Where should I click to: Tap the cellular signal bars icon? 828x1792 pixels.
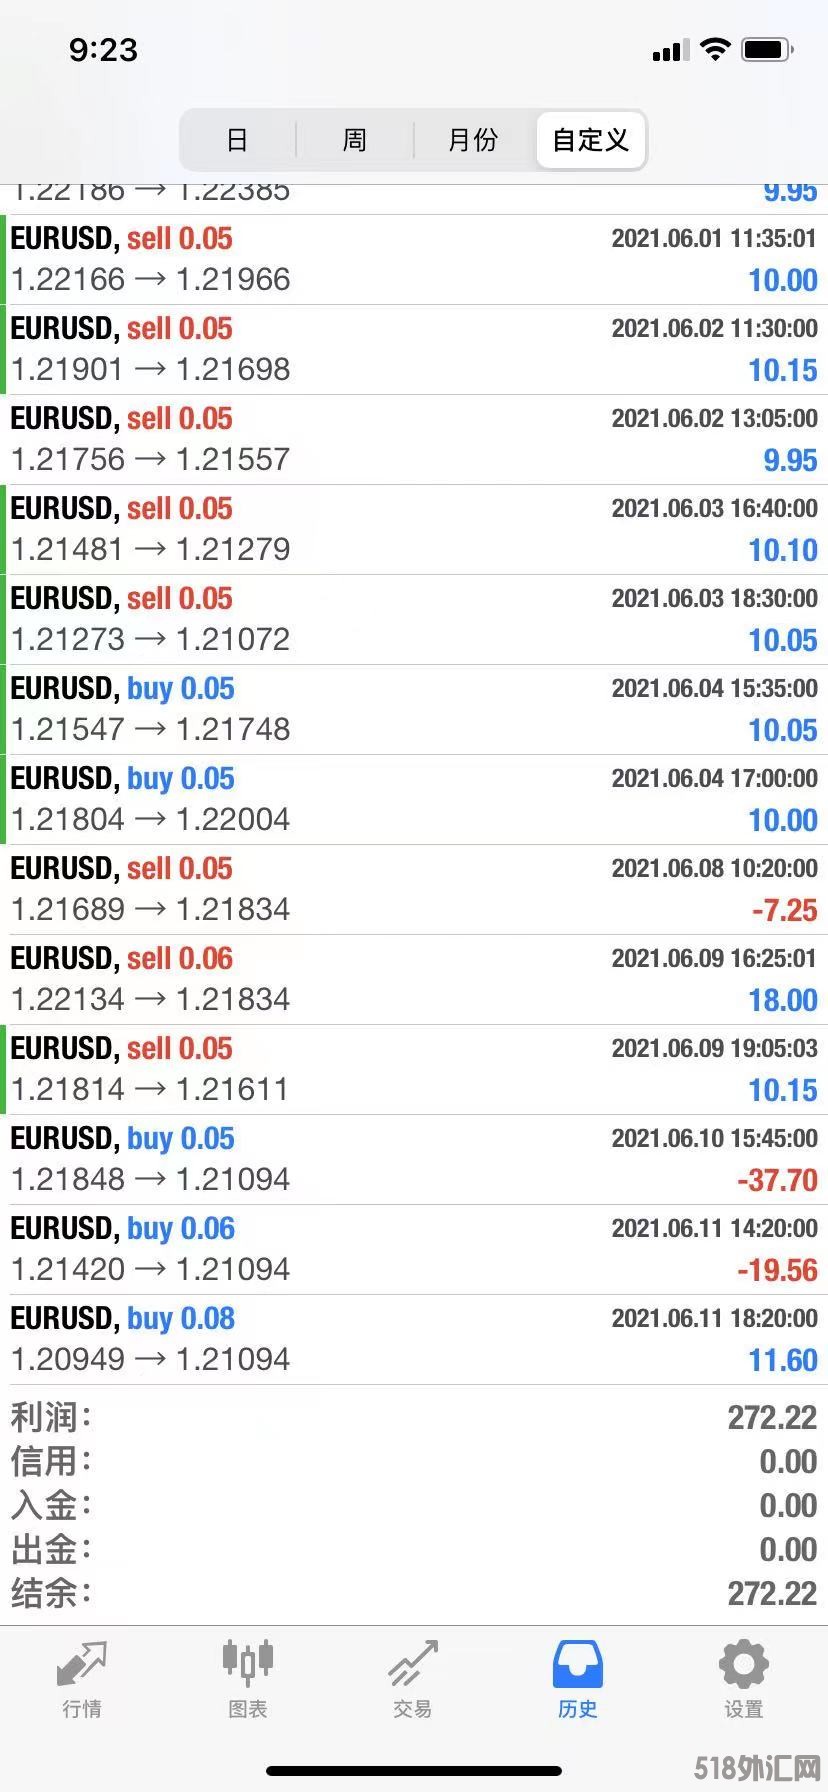670,50
